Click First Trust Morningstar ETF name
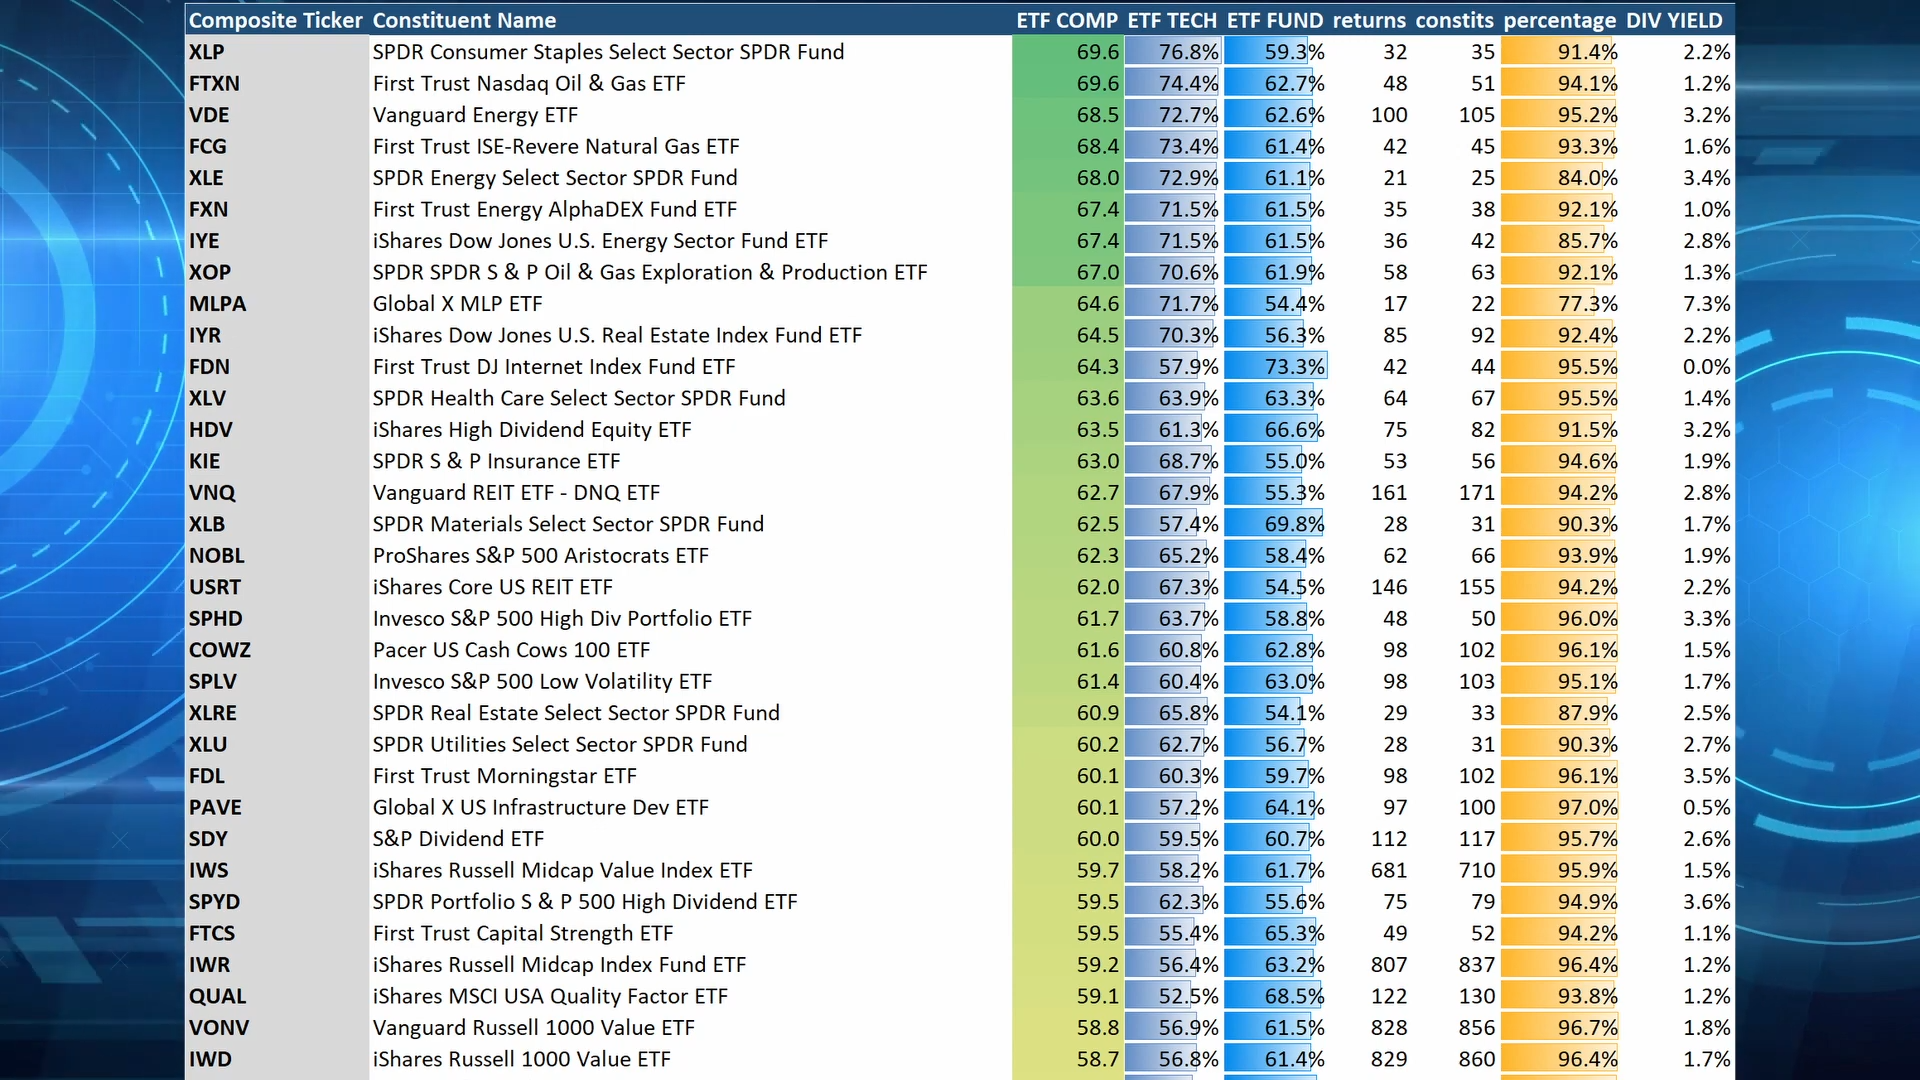The image size is (1920, 1080). point(505,776)
